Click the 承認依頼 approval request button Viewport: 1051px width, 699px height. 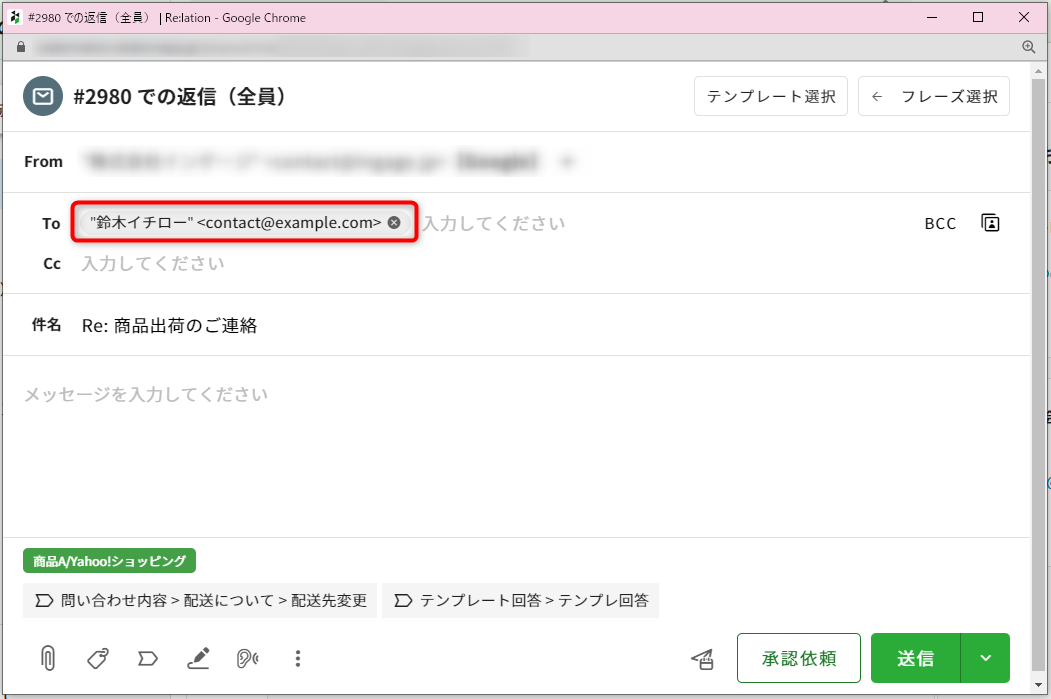(x=798, y=658)
